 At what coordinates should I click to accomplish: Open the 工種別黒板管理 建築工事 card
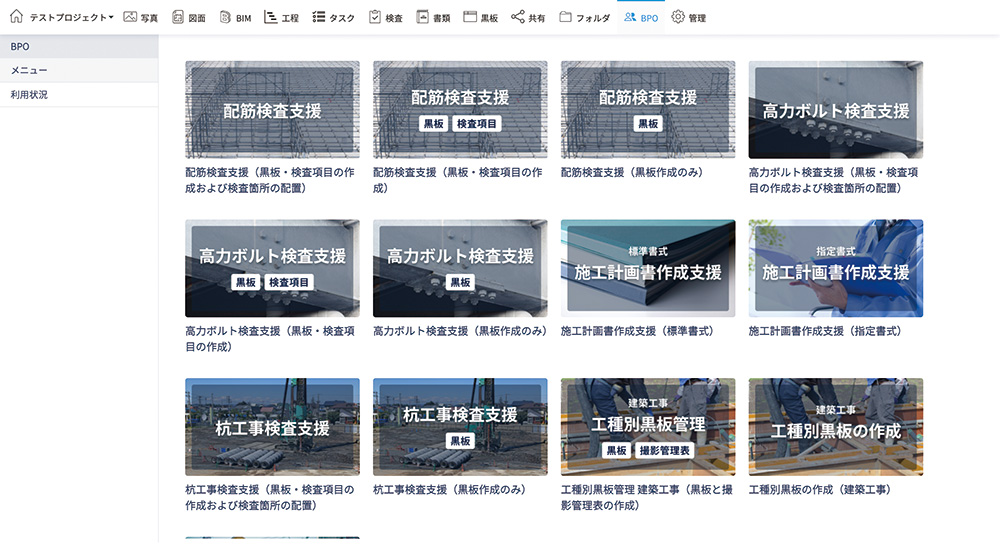[x=648, y=427]
